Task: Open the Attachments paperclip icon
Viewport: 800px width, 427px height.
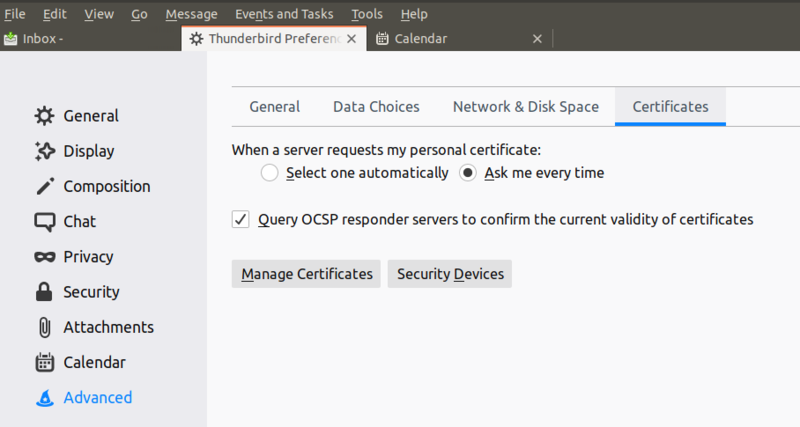Action: click(x=44, y=327)
